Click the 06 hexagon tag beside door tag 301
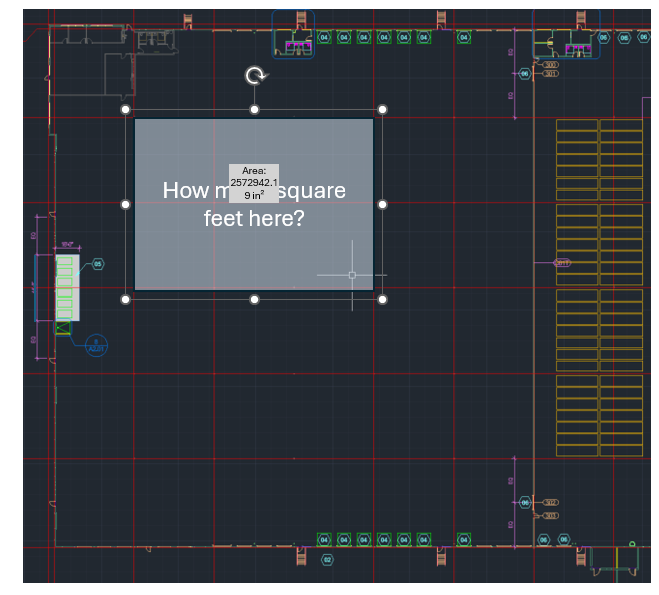This screenshot has height=595, width=659. coord(525,74)
